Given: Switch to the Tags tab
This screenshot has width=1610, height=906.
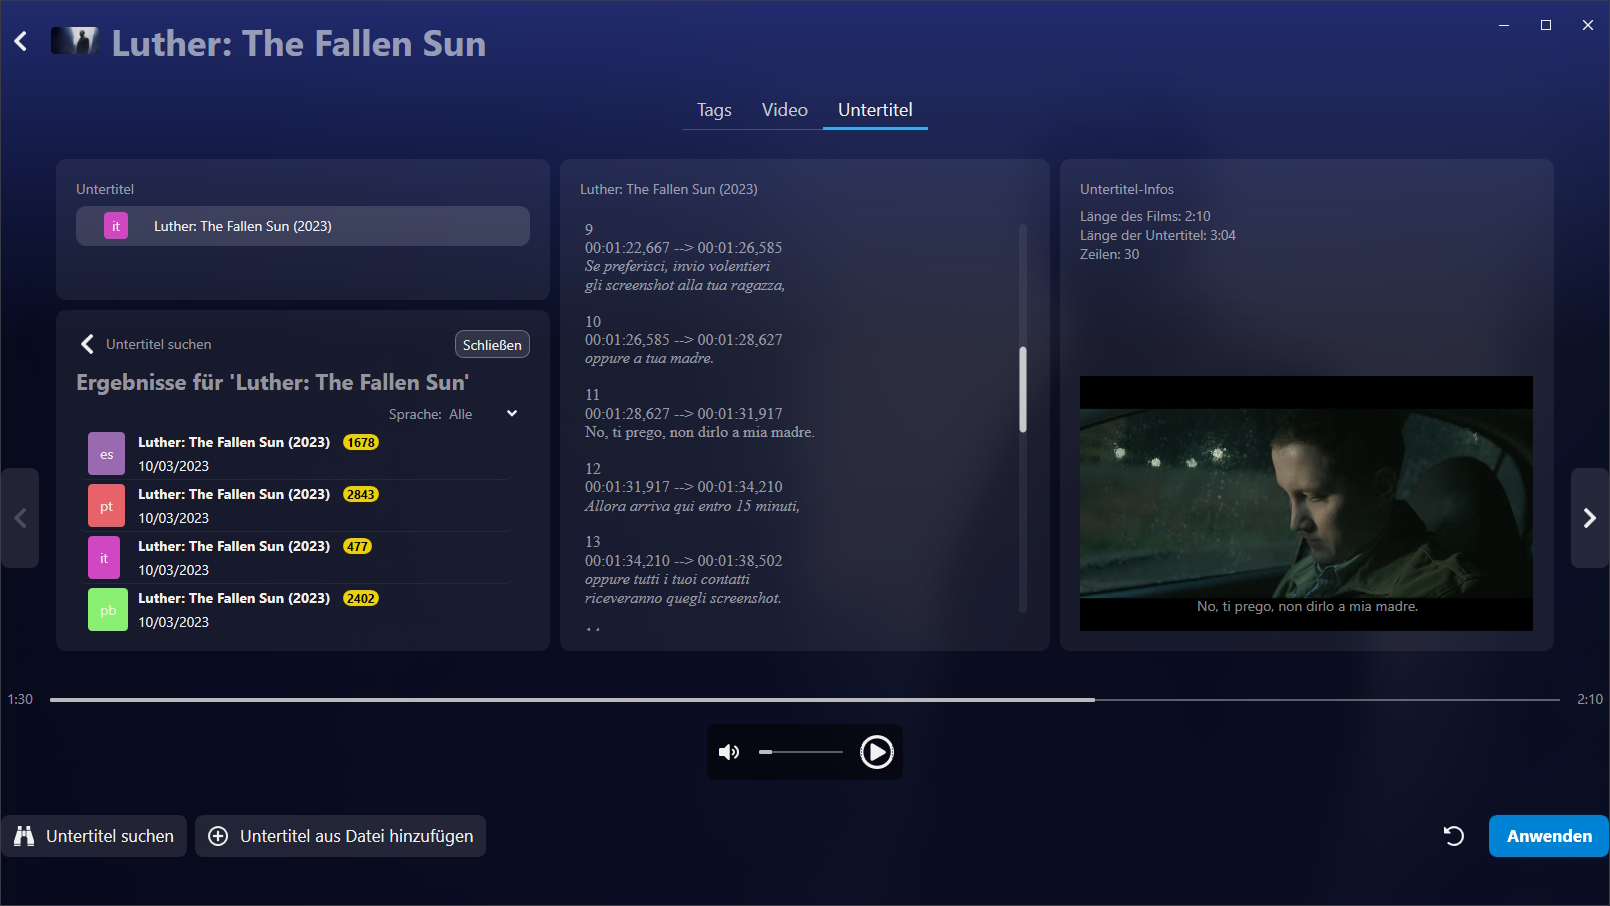Looking at the screenshot, I should click(x=714, y=110).
